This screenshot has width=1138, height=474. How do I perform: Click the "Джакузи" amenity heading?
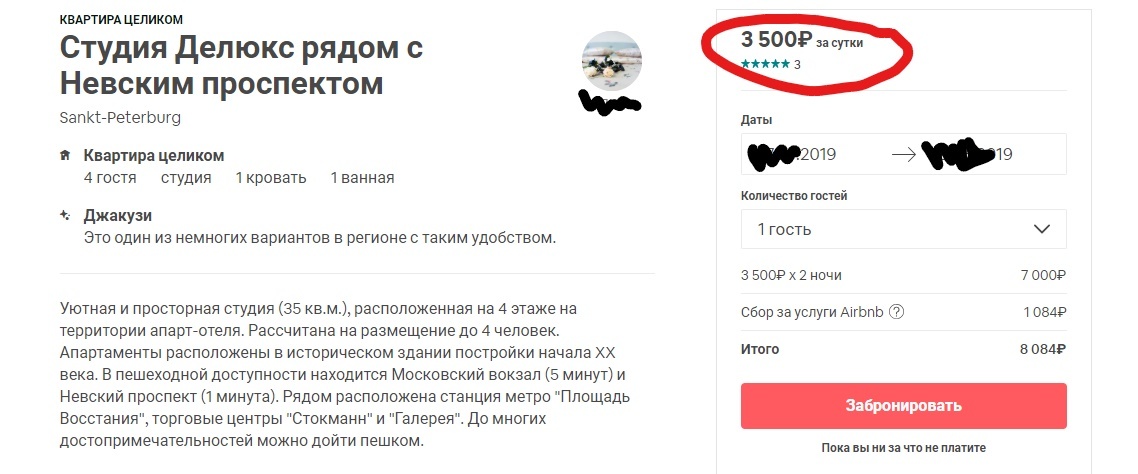[x=117, y=215]
